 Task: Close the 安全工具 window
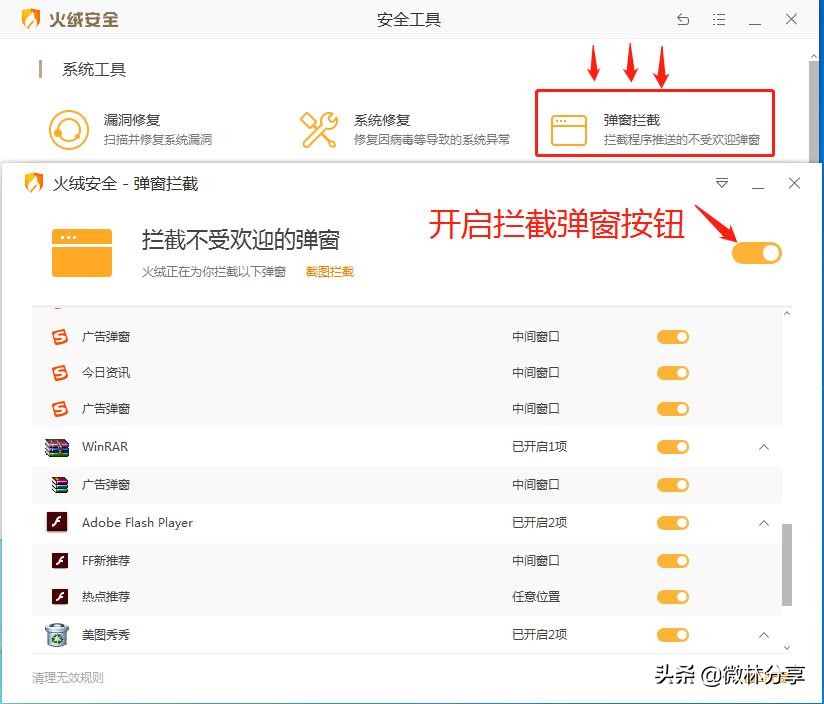[791, 19]
